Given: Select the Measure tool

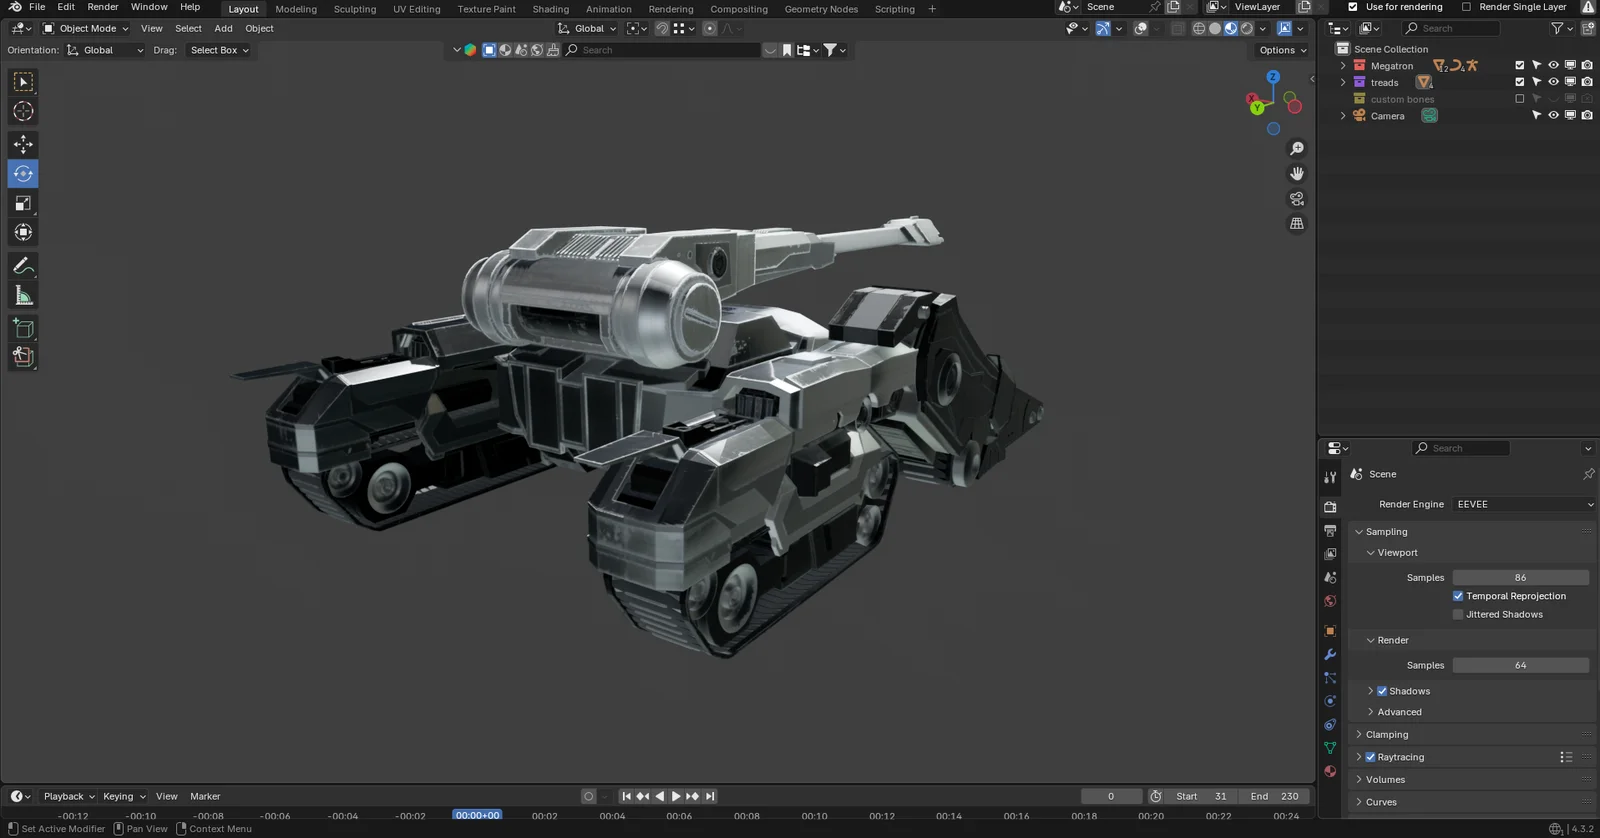Looking at the screenshot, I should point(23,295).
